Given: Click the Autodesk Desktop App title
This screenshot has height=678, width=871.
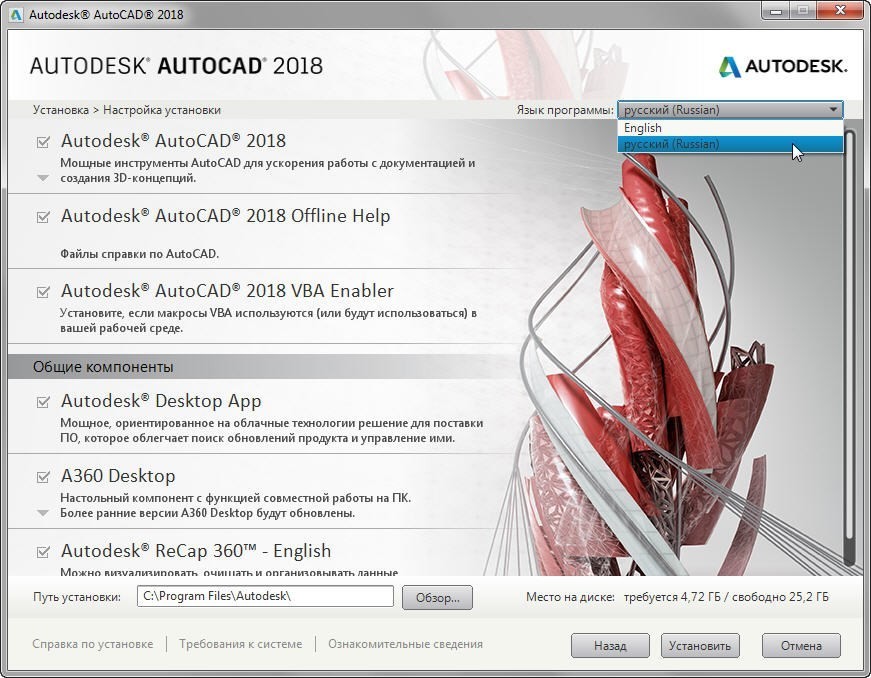Looking at the screenshot, I should [x=161, y=401].
